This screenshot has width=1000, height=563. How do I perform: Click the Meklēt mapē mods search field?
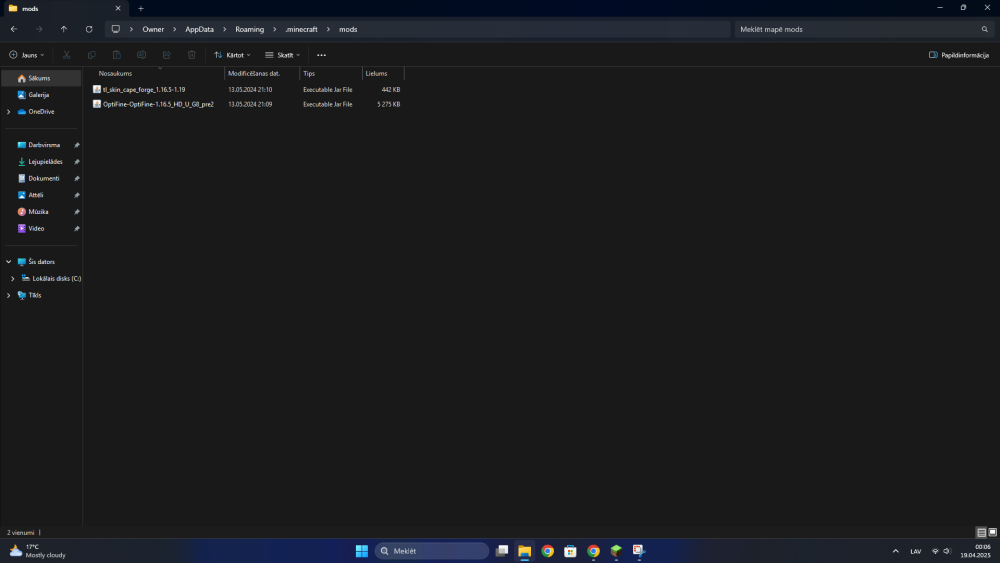[864, 29]
